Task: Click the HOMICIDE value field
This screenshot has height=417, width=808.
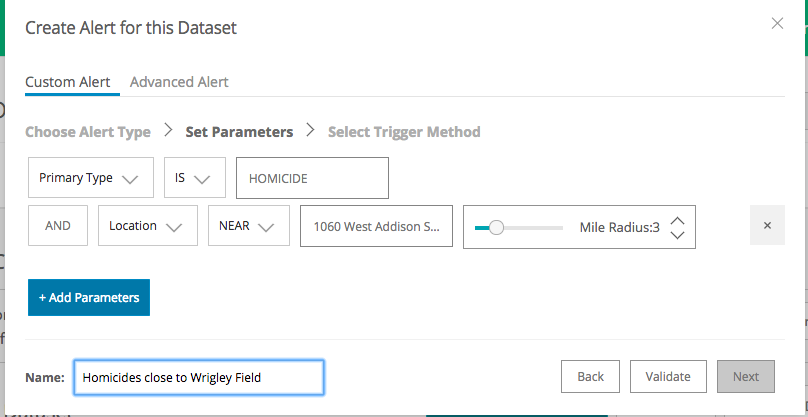Action: point(312,178)
